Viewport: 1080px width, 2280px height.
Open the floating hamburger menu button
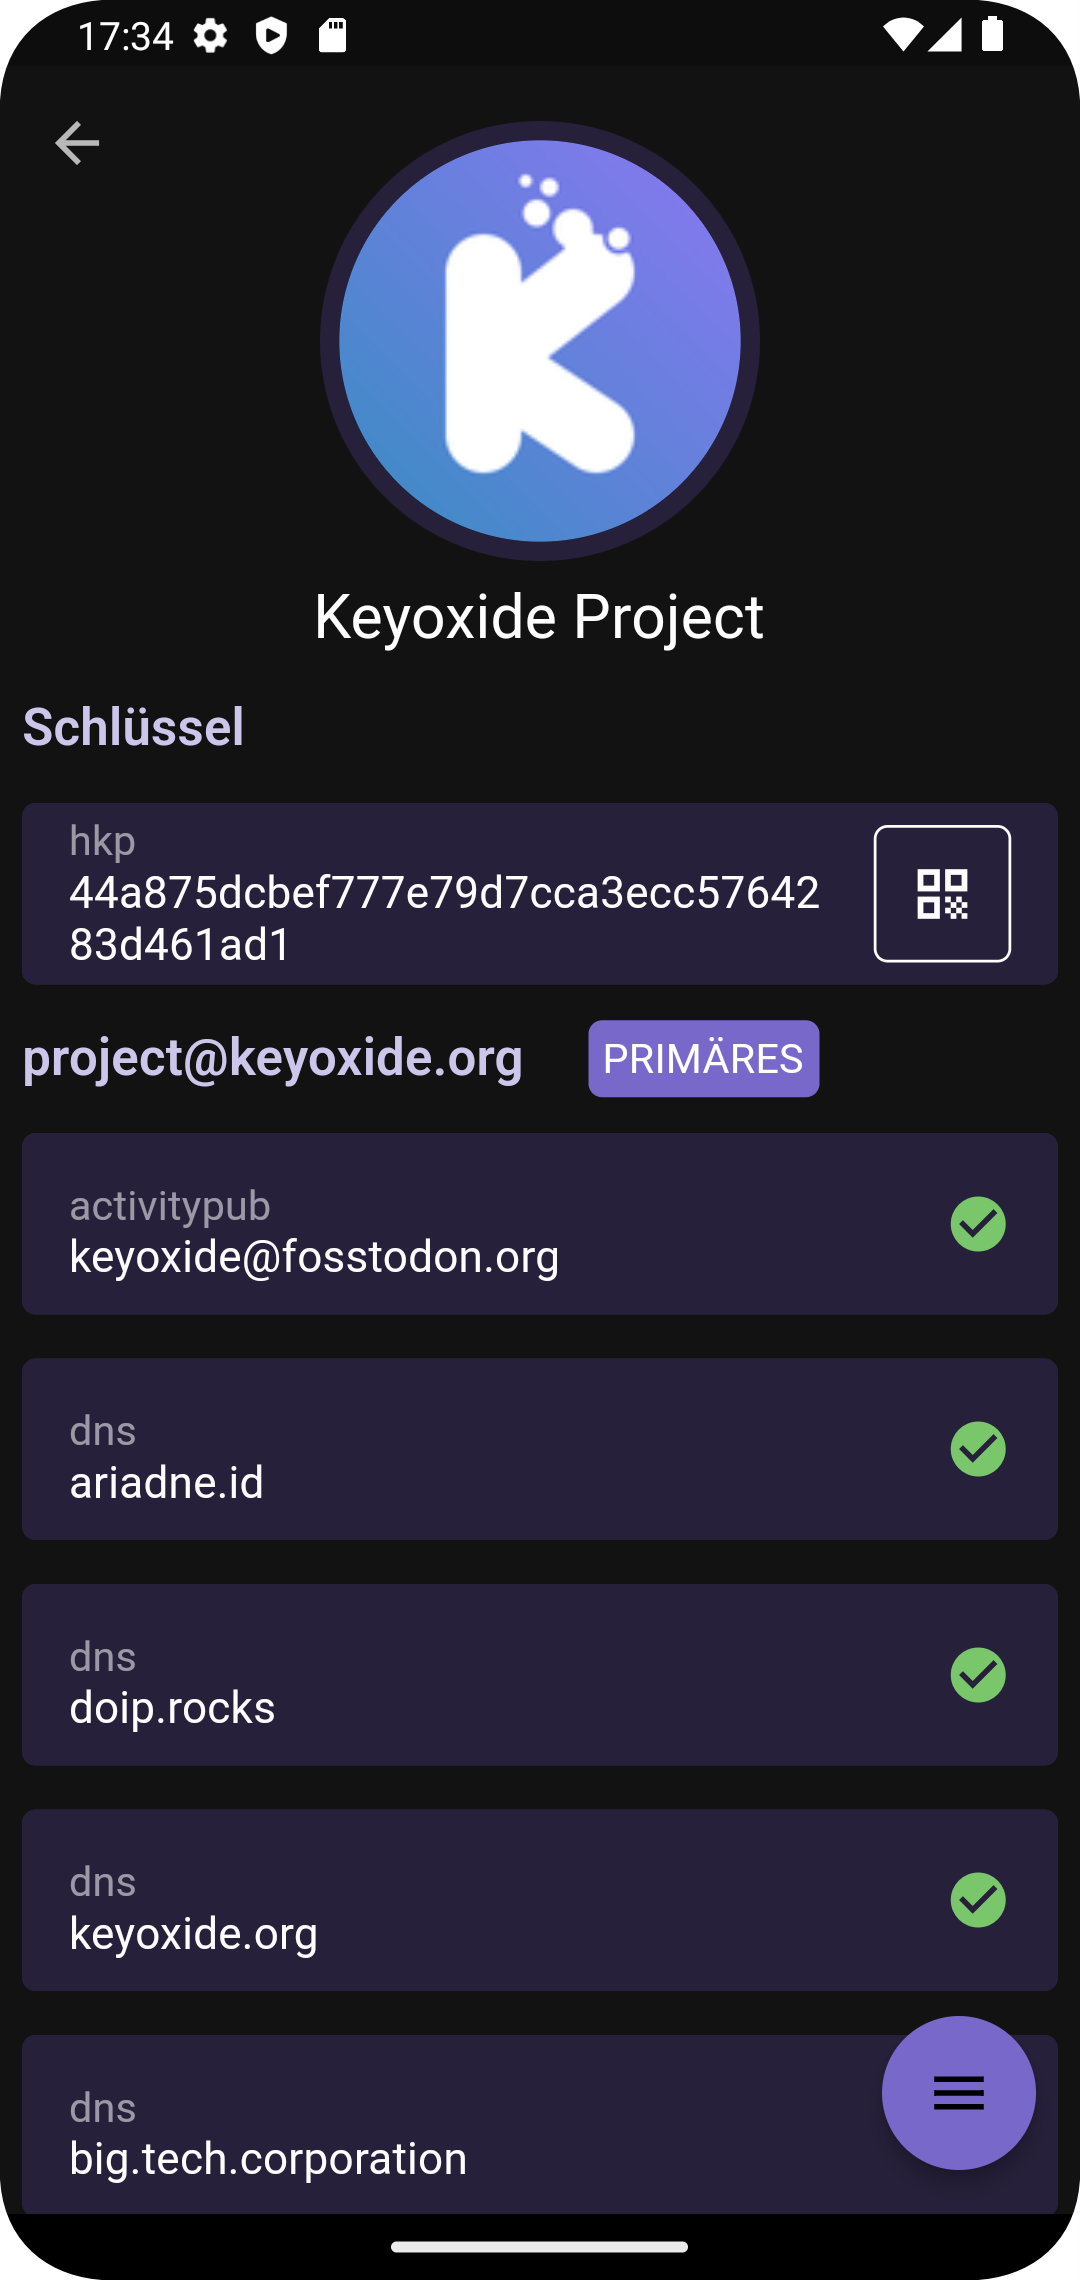(958, 2092)
